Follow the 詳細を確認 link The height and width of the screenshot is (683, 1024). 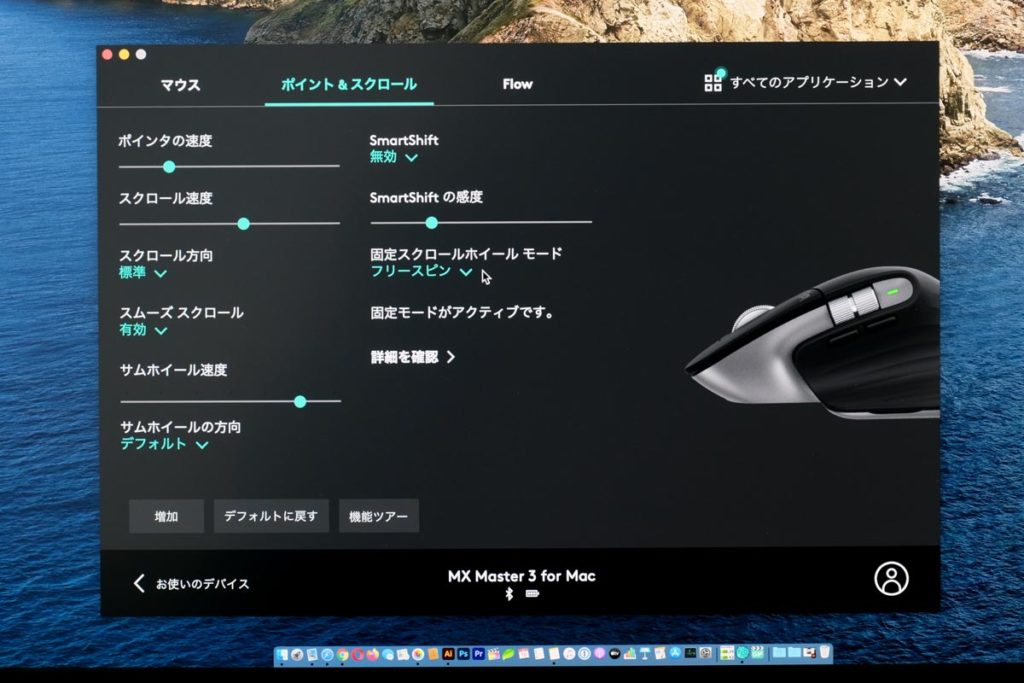point(413,357)
